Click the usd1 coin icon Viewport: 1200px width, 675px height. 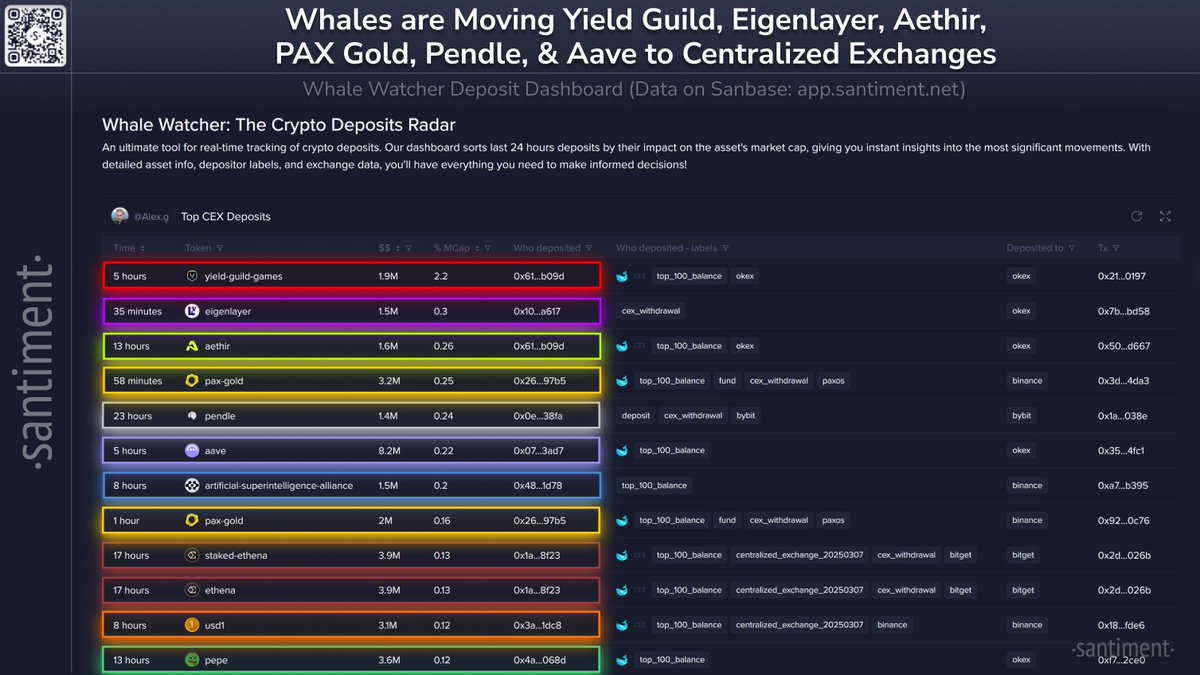[192, 625]
